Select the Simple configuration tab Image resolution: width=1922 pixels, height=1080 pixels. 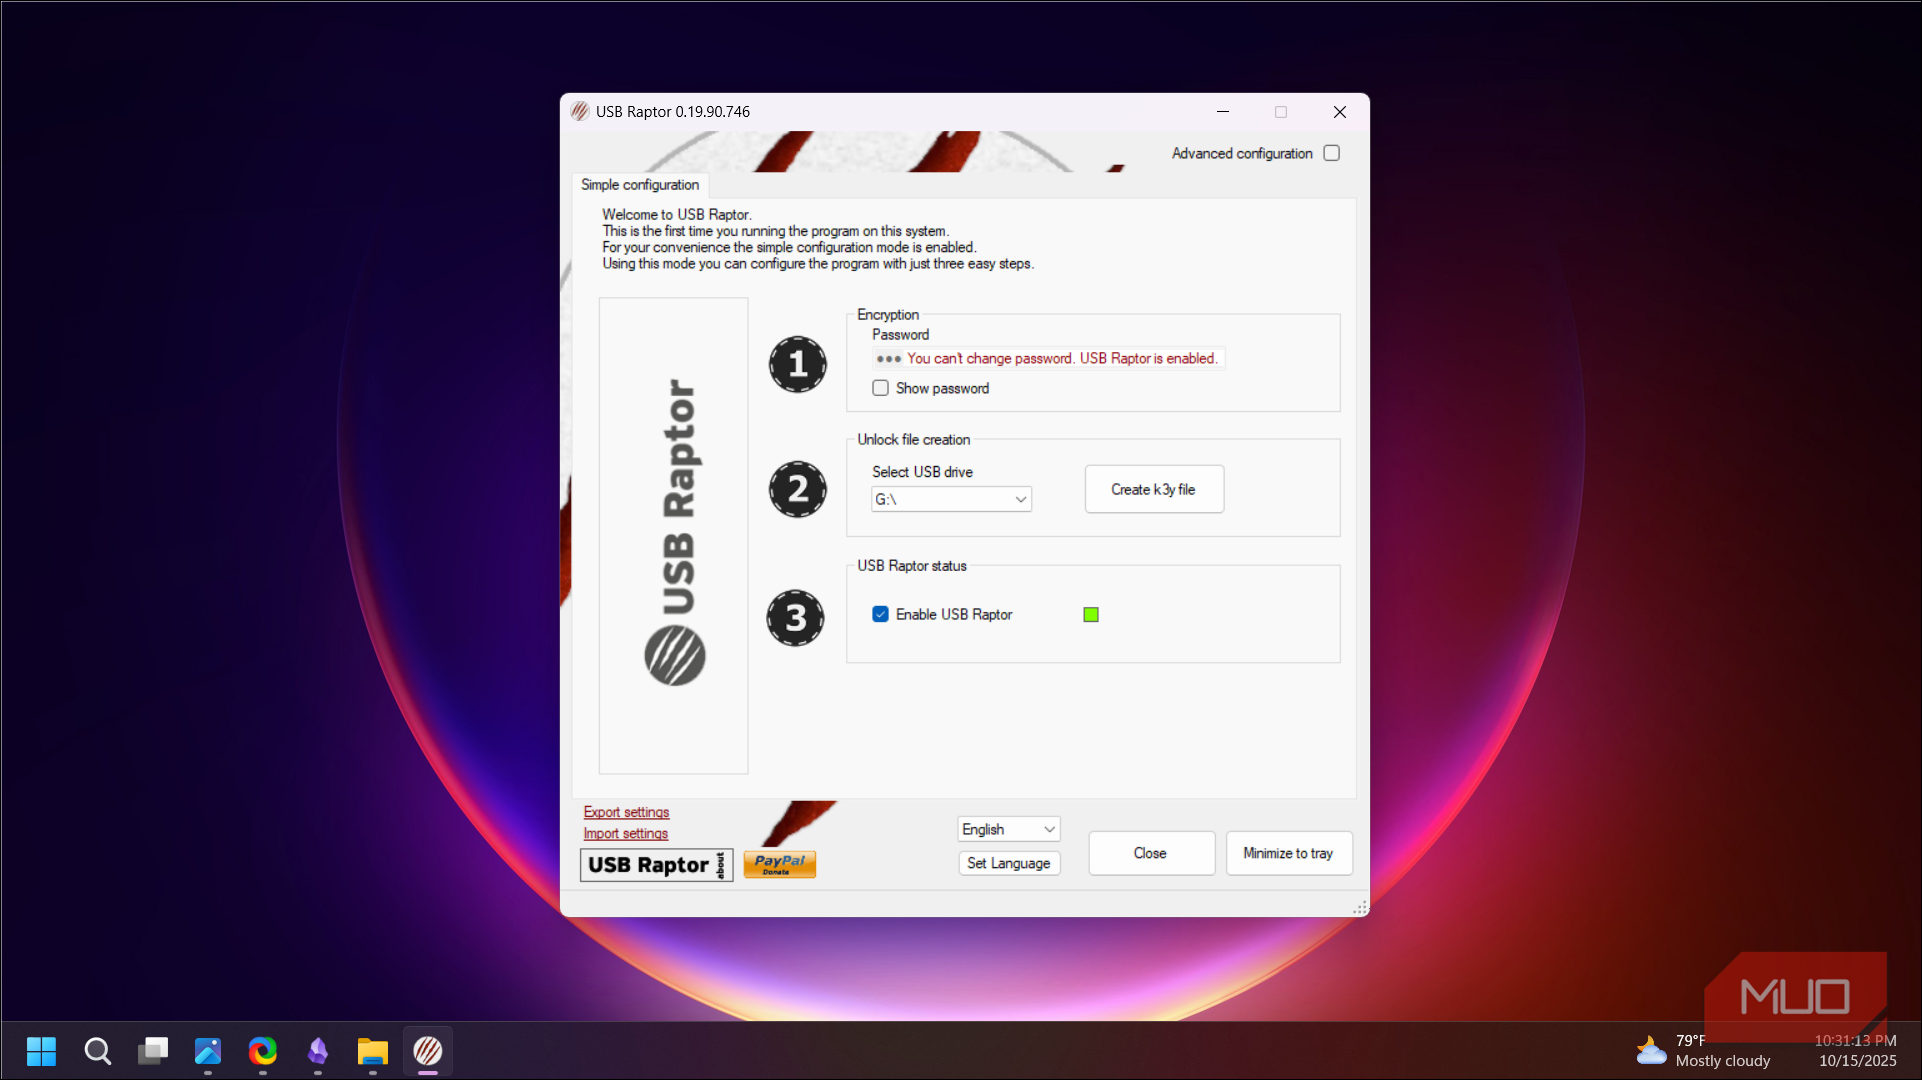[640, 185]
